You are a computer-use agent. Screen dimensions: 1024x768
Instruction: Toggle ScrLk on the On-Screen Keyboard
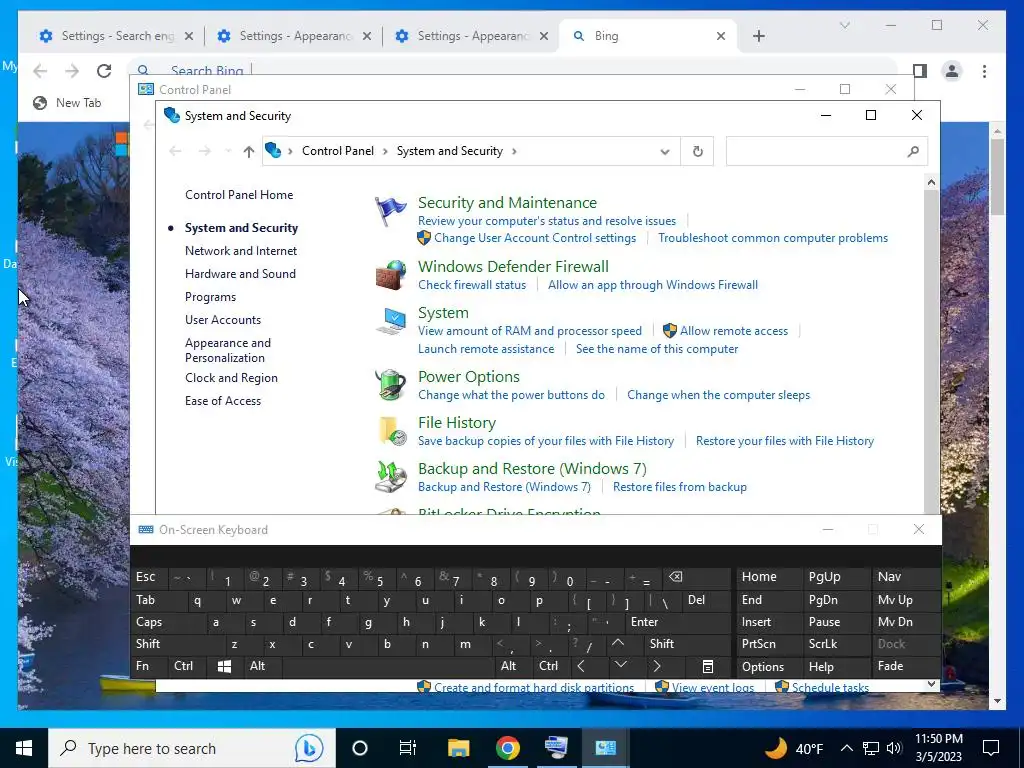coord(837,644)
